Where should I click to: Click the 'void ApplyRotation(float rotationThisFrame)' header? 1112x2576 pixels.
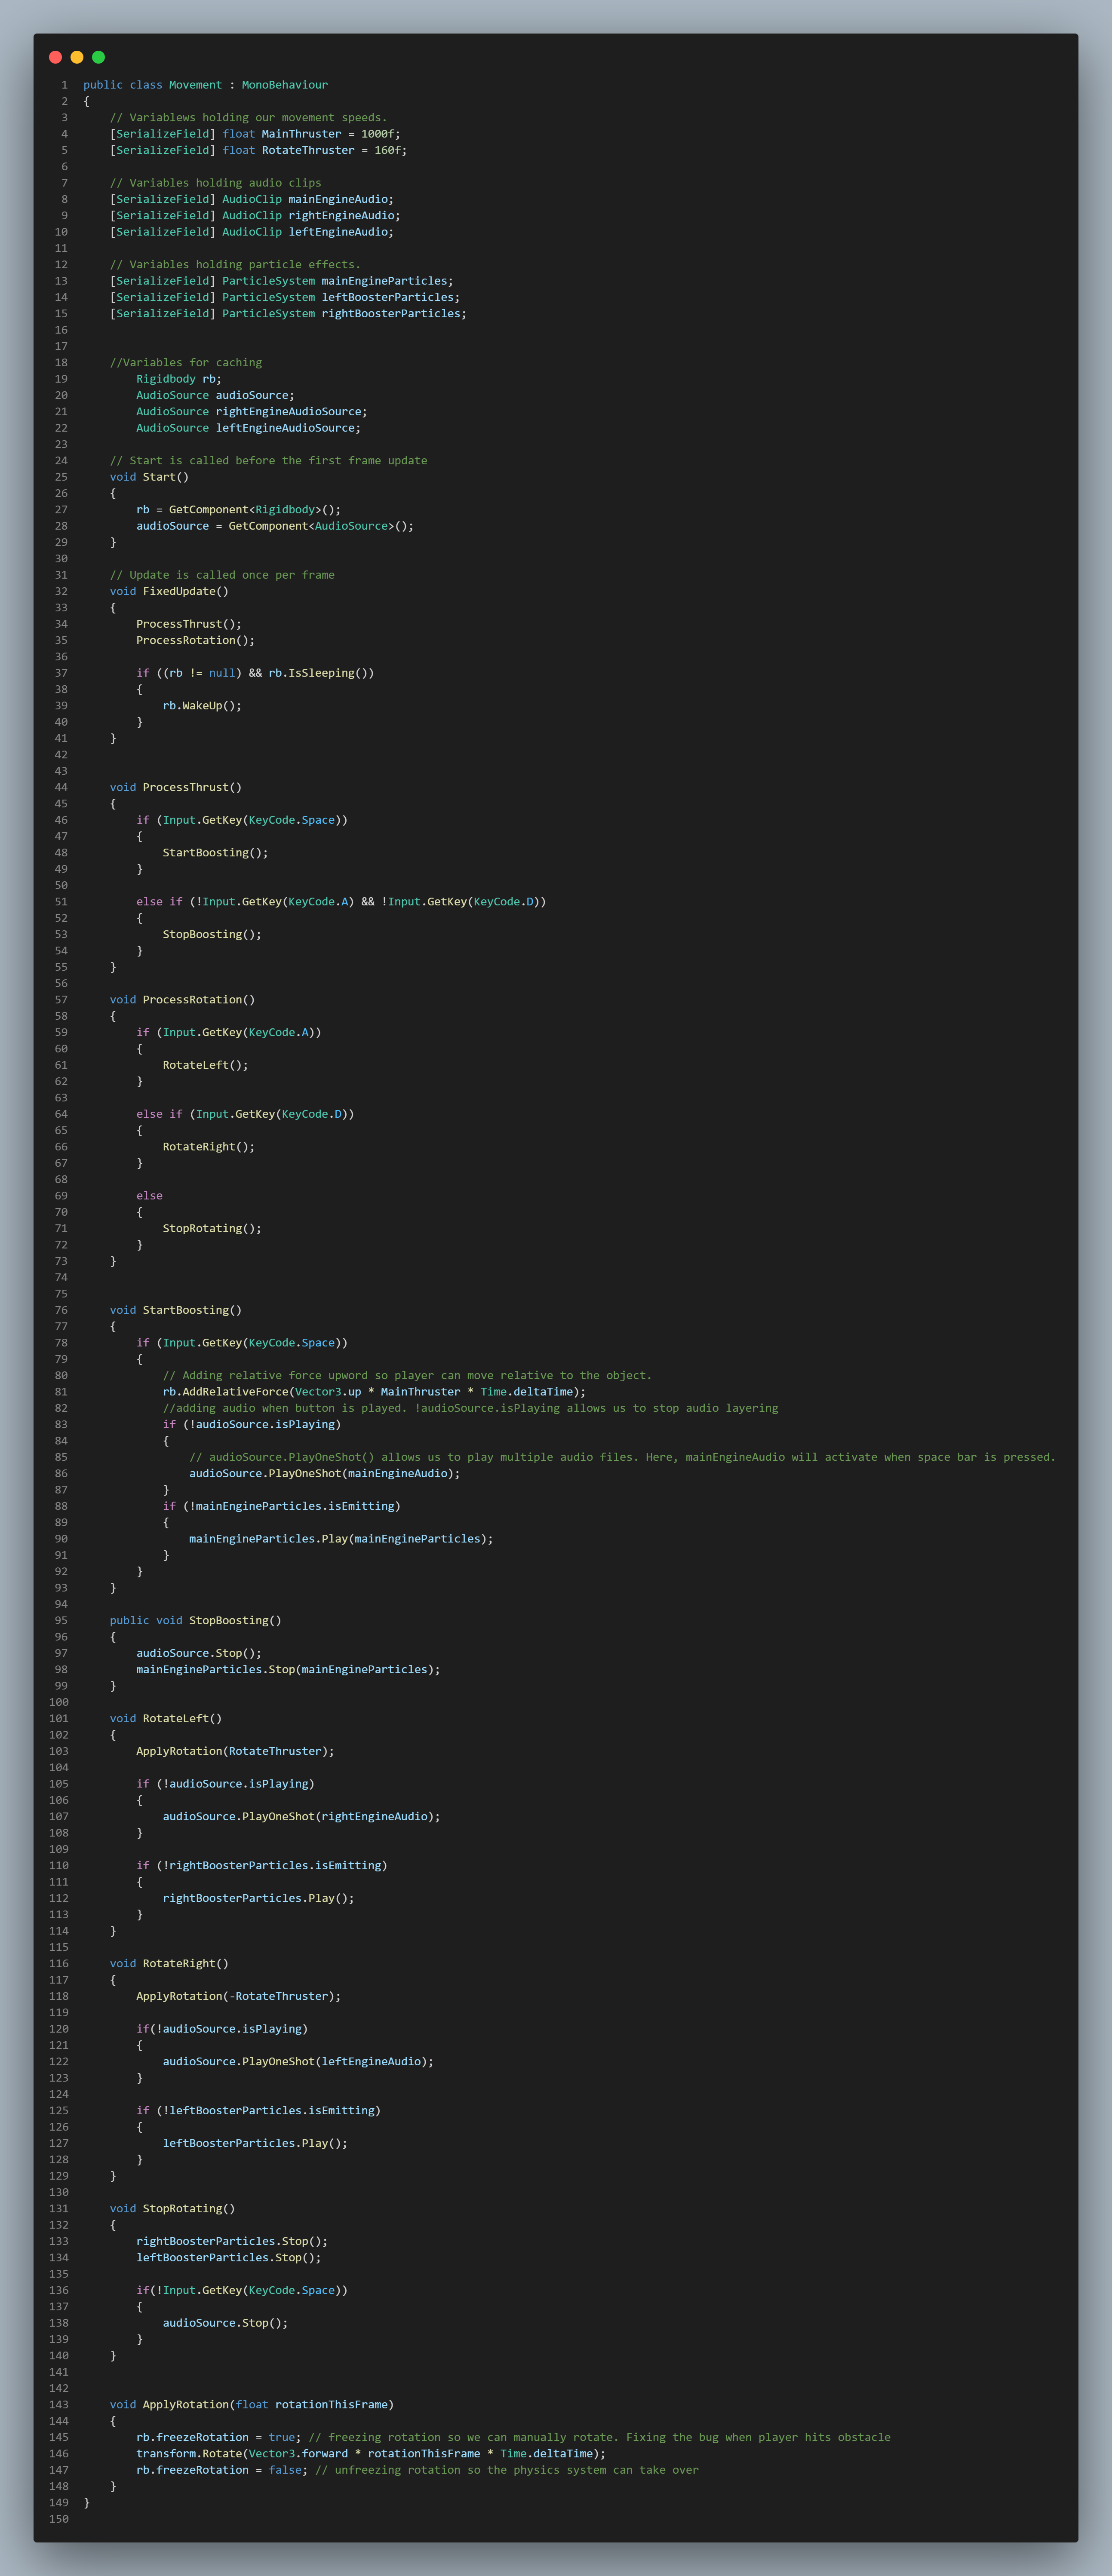pyautogui.click(x=252, y=2405)
